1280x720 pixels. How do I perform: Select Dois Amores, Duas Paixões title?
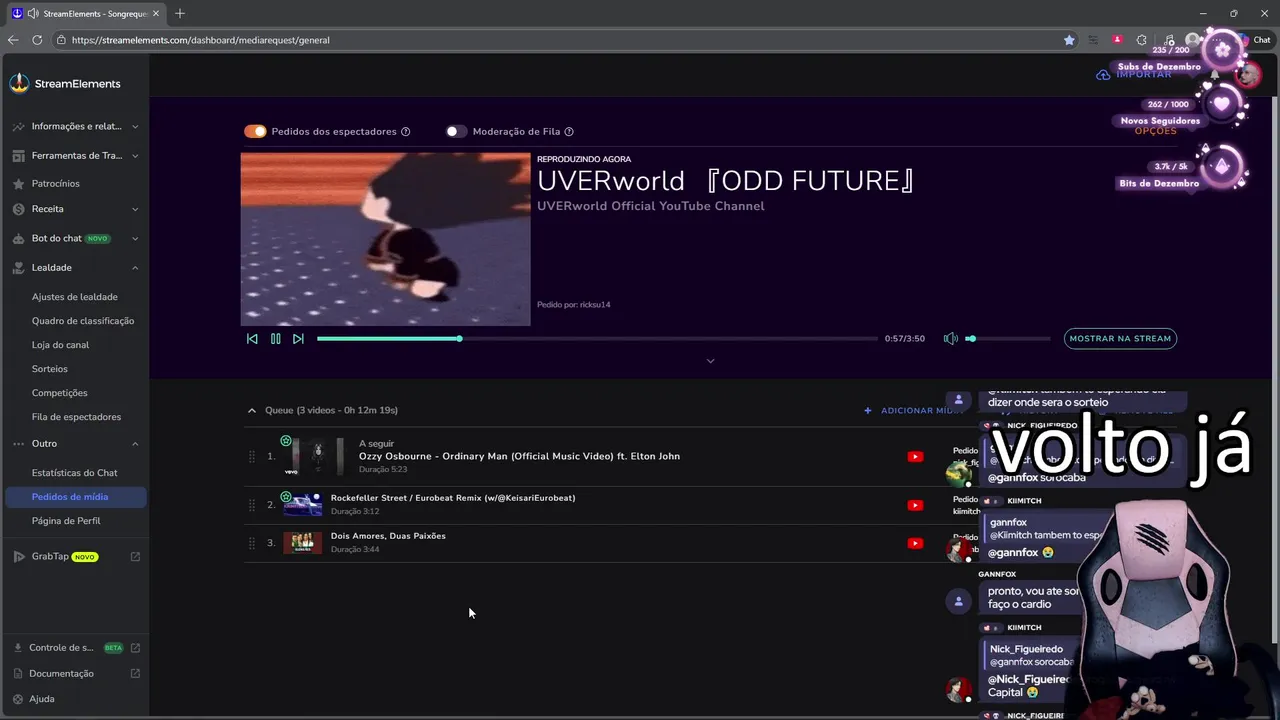point(388,536)
